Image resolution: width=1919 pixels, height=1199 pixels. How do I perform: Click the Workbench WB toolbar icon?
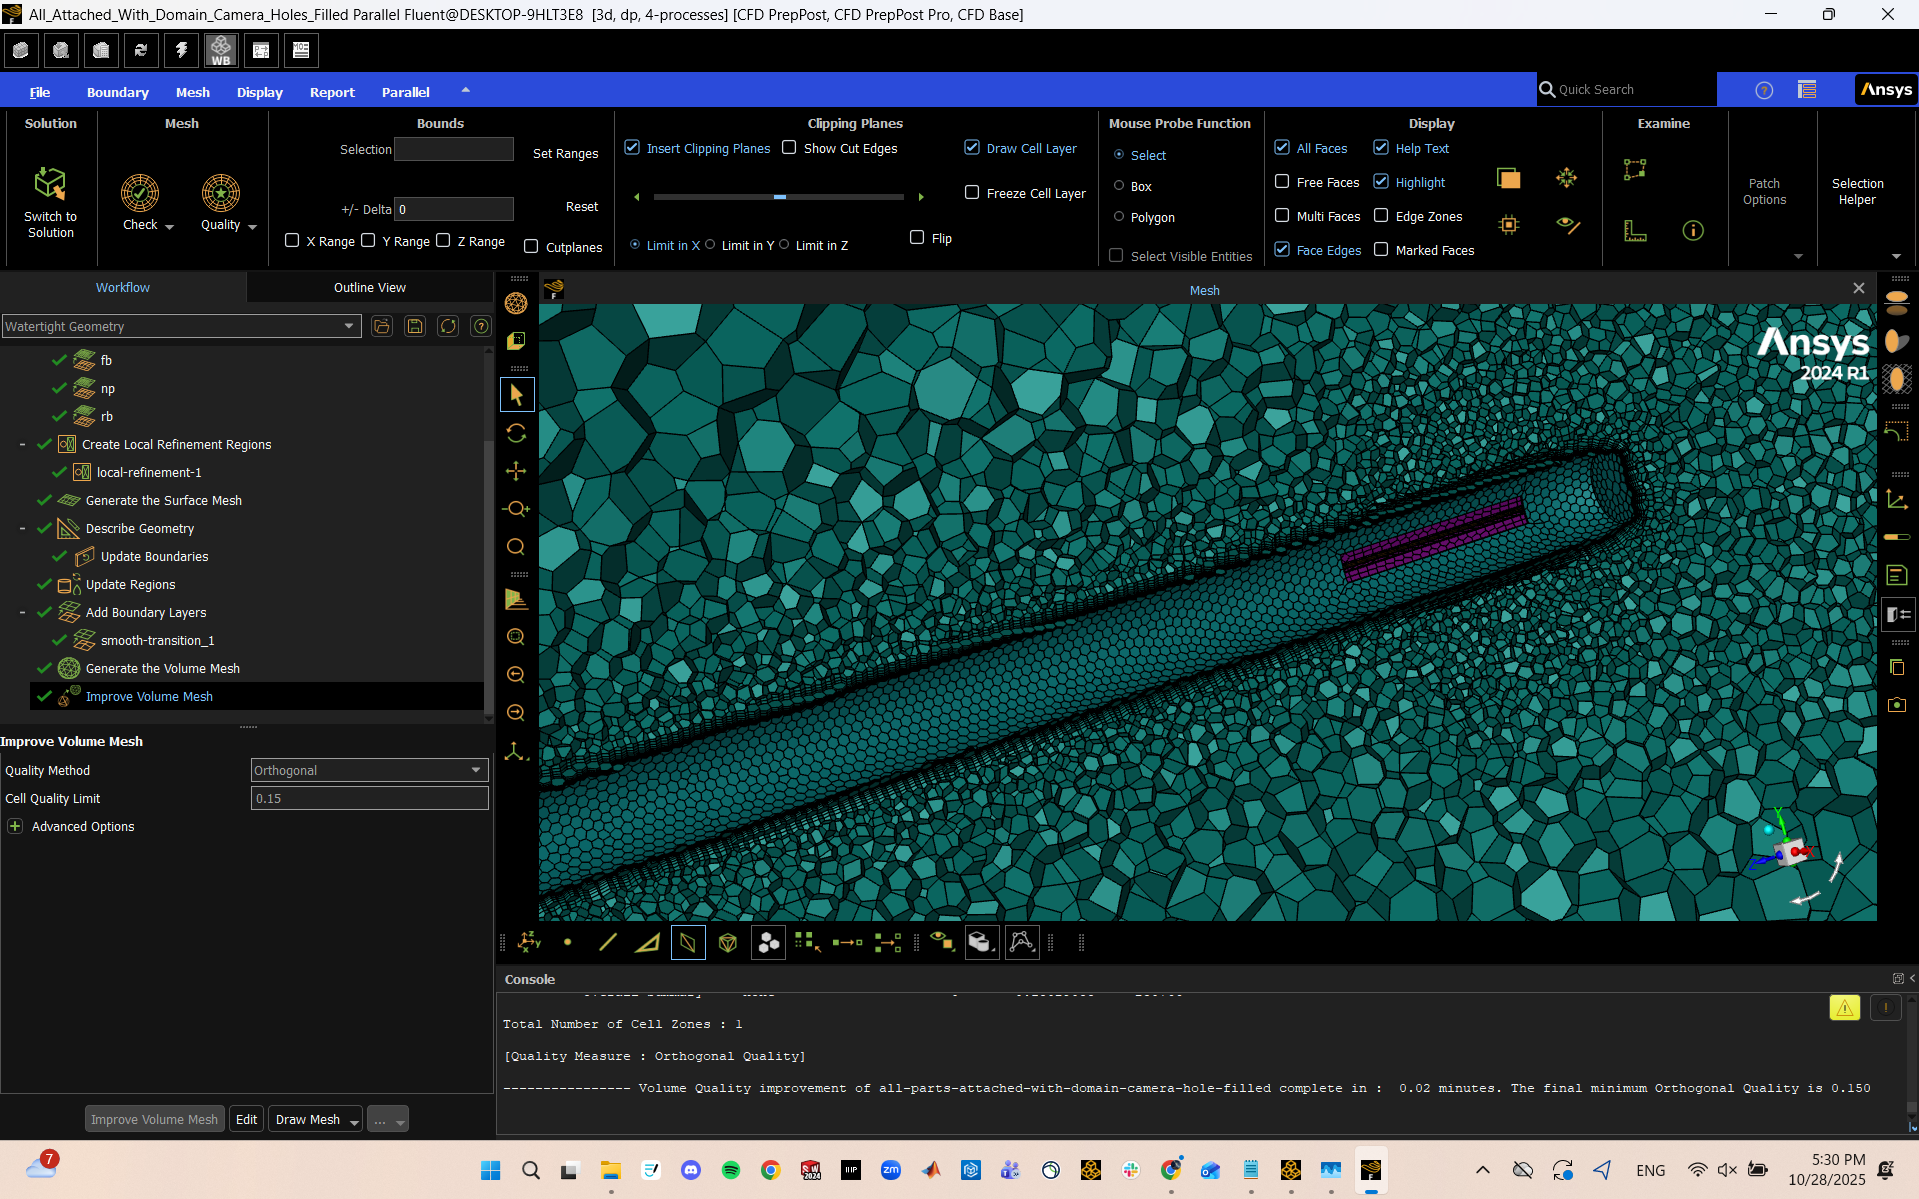click(221, 50)
